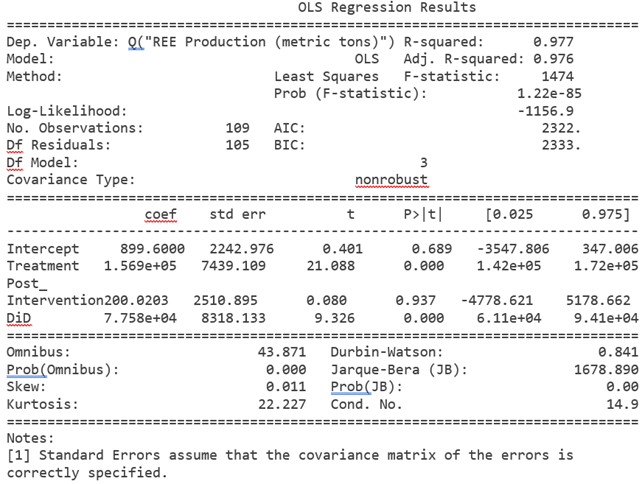Image resolution: width=642 pixels, height=484 pixels.
Task: Click the coef column header
Action: click(161, 214)
